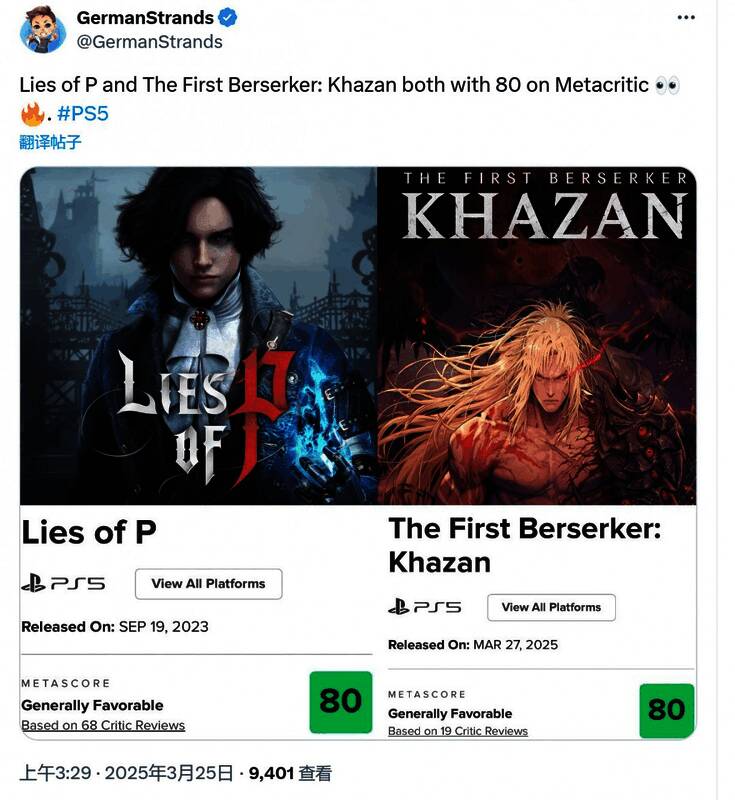
Task: Click the green 80 Metascore for Khazan
Action: click(667, 710)
